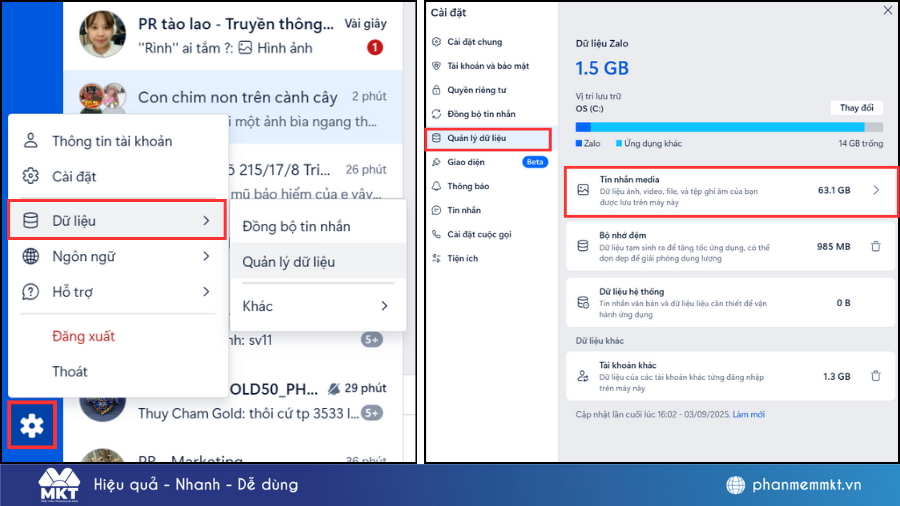Click the lock icon next to Quyền riêng tư
Image resolution: width=900 pixels, height=506 pixels.
tap(436, 90)
